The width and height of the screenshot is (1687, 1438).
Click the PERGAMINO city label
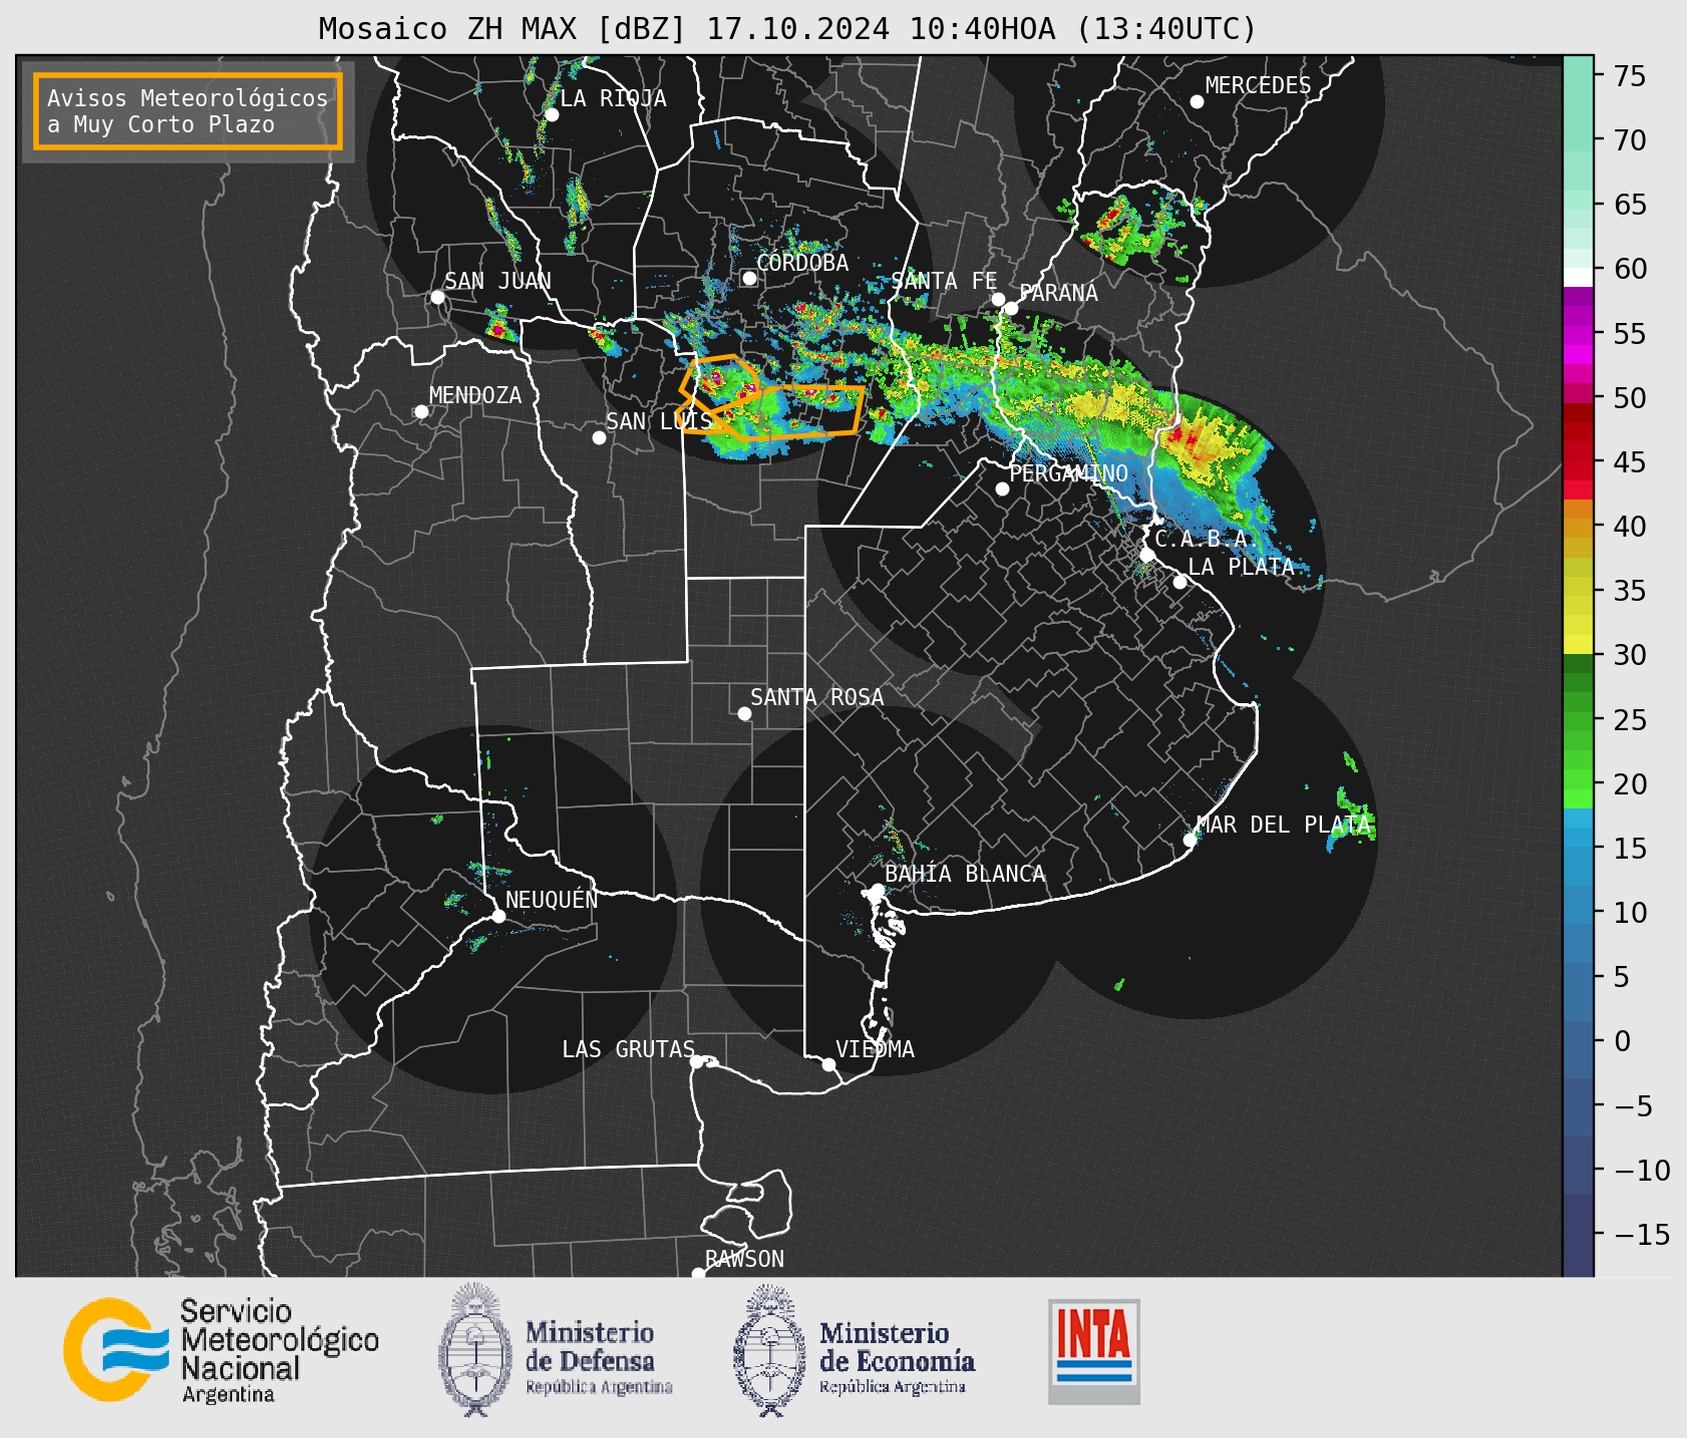tap(1069, 473)
